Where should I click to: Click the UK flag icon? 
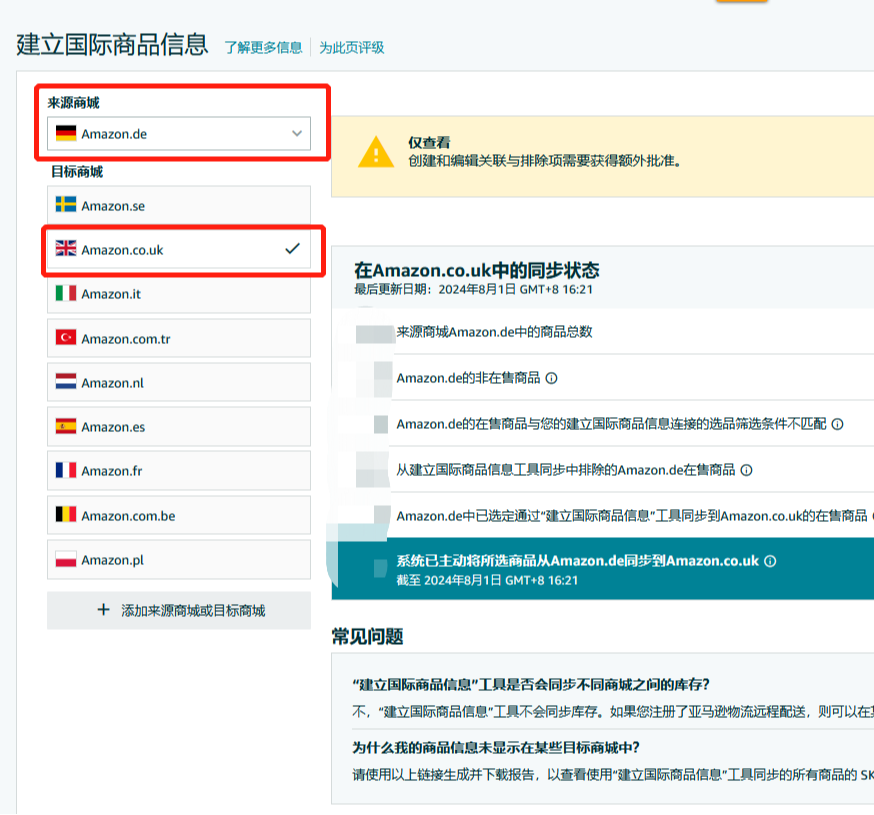tap(66, 249)
